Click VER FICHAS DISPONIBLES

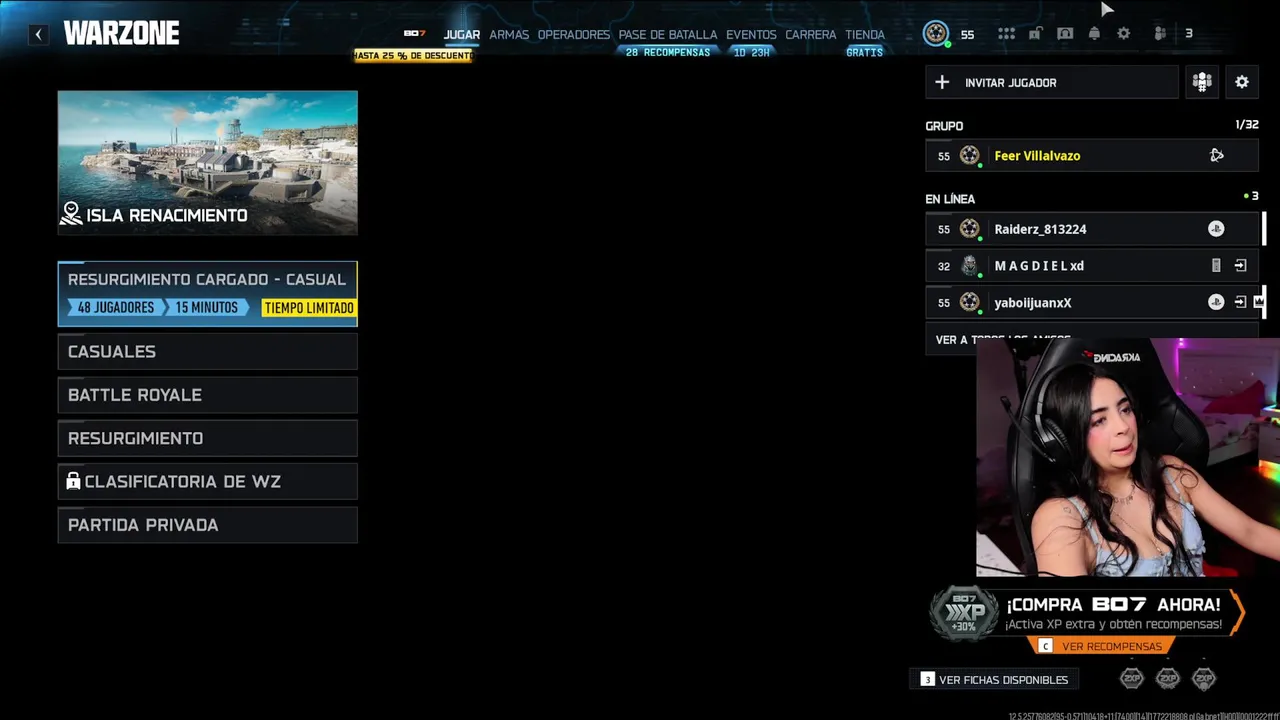coord(994,679)
